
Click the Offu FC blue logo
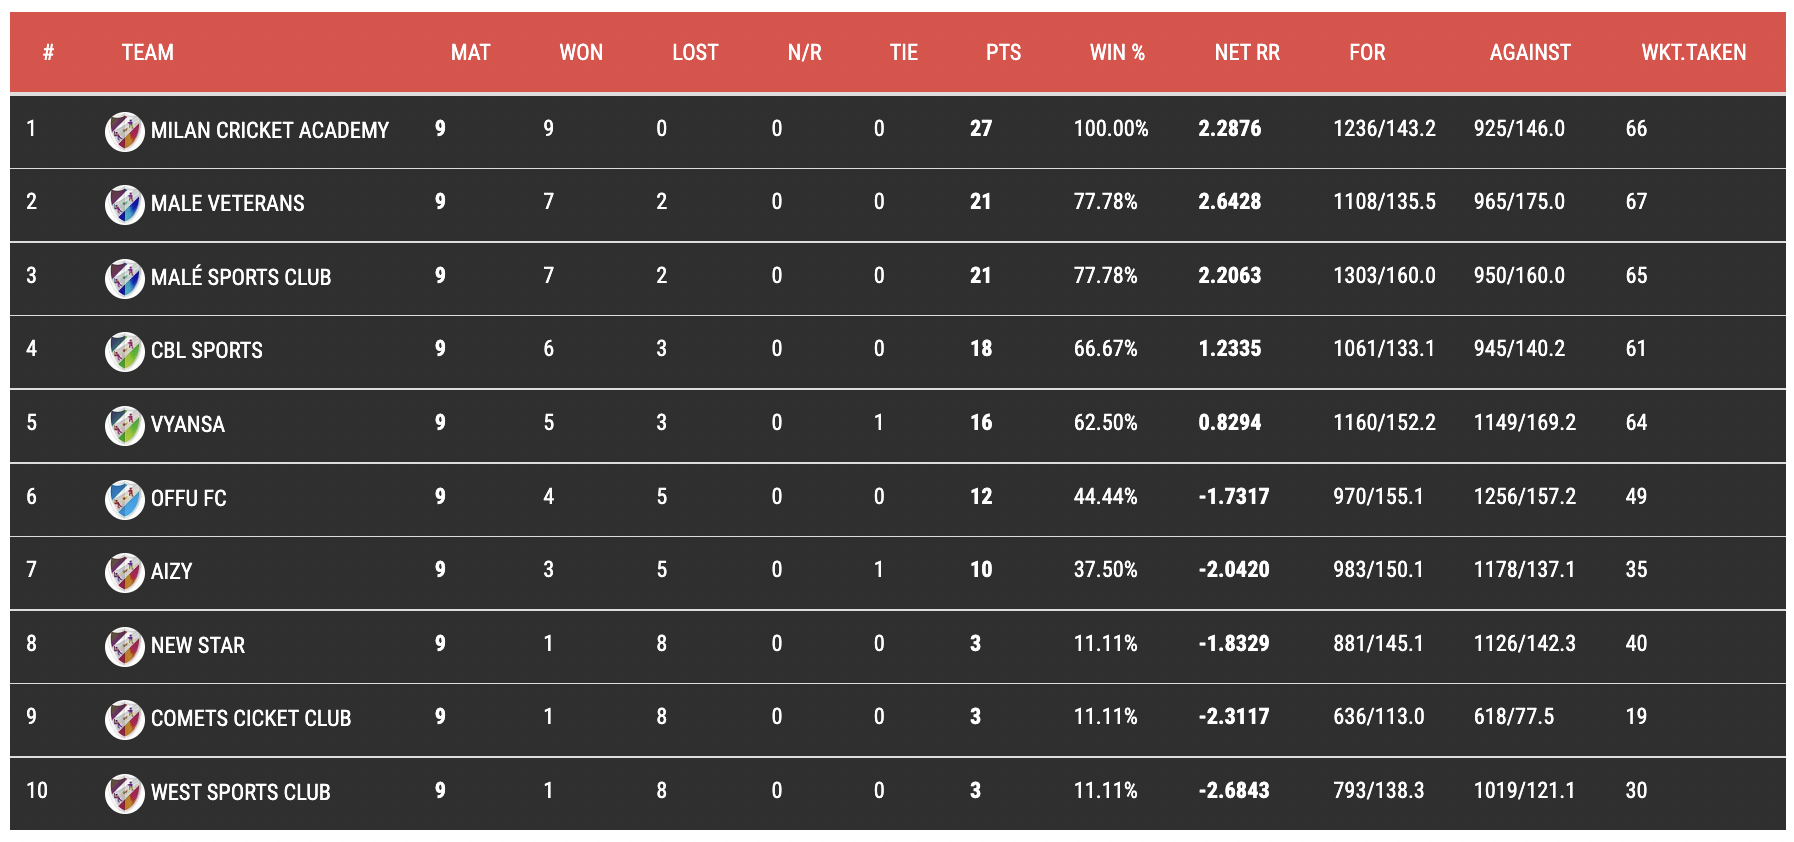pyautogui.click(x=125, y=499)
